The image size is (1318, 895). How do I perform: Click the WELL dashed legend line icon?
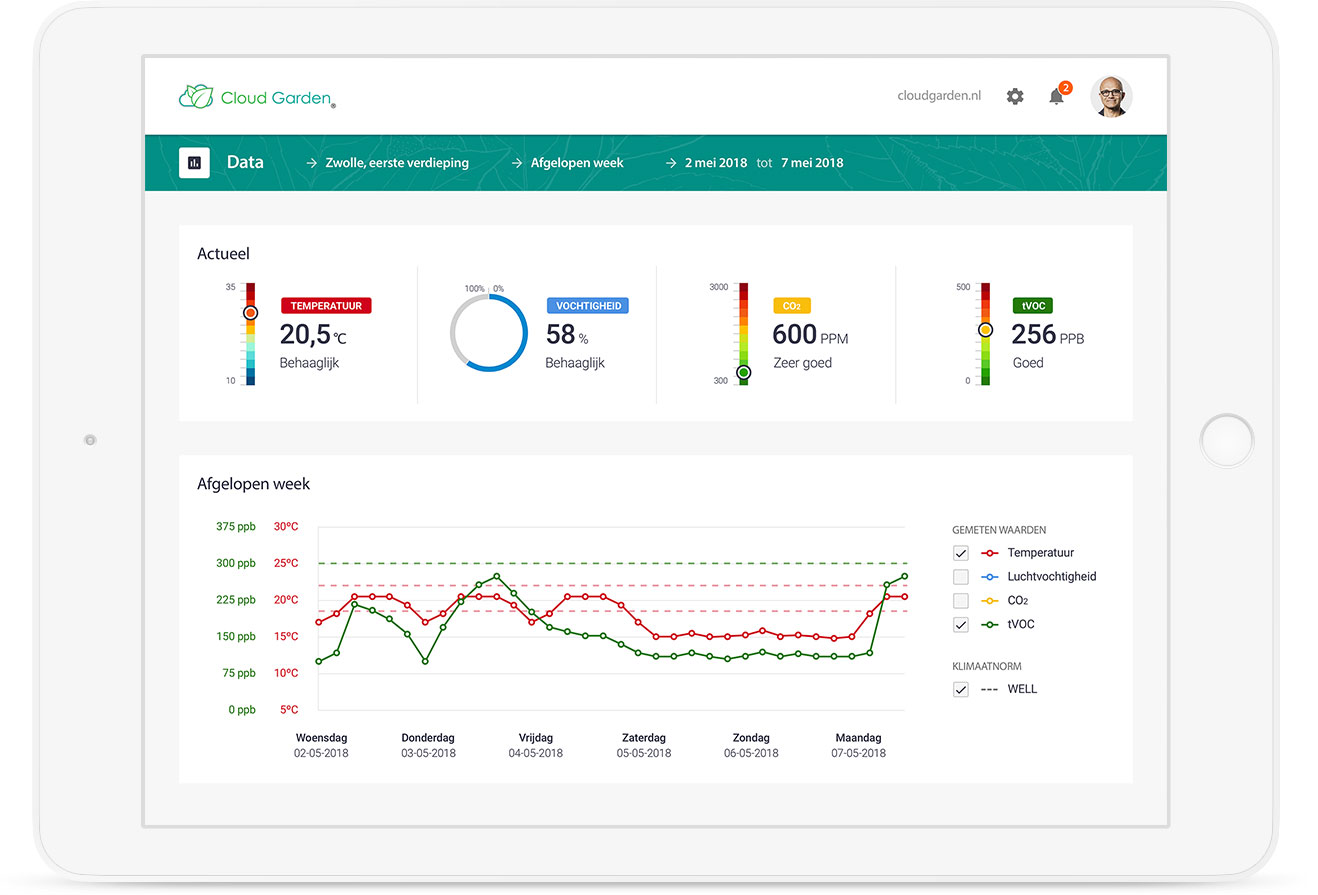coord(990,689)
